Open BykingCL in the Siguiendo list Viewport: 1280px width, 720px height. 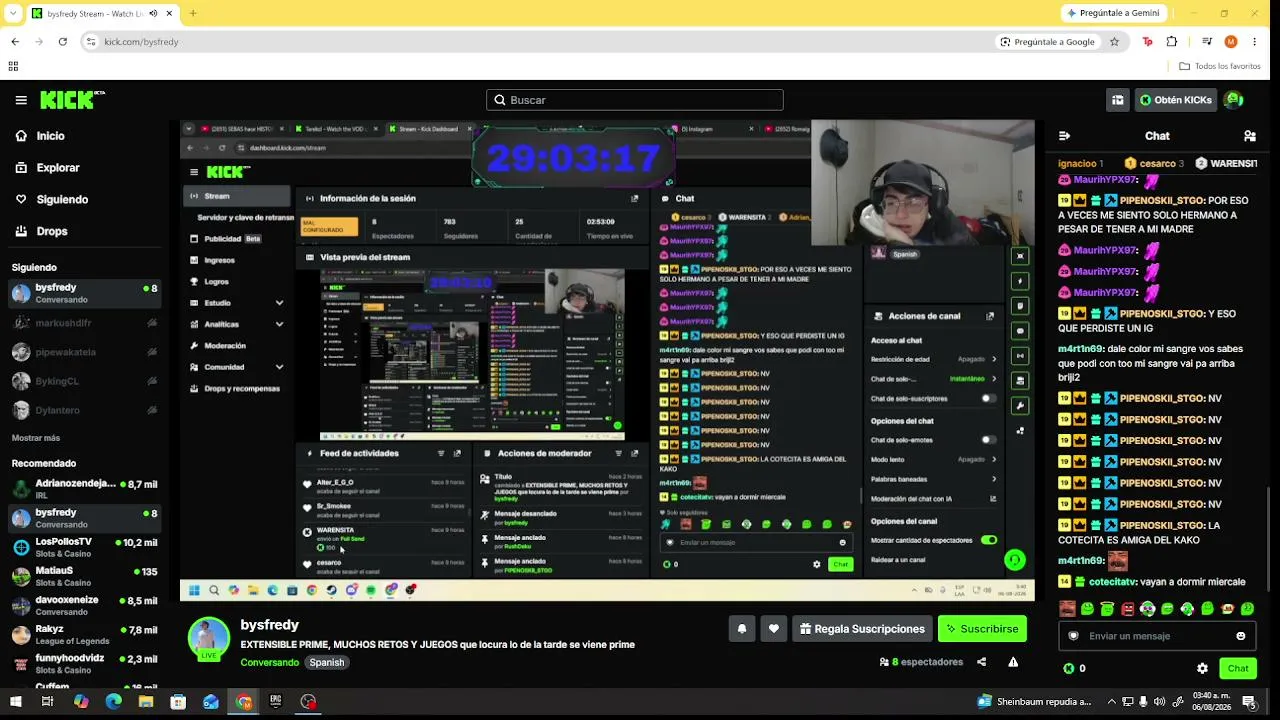point(85,381)
